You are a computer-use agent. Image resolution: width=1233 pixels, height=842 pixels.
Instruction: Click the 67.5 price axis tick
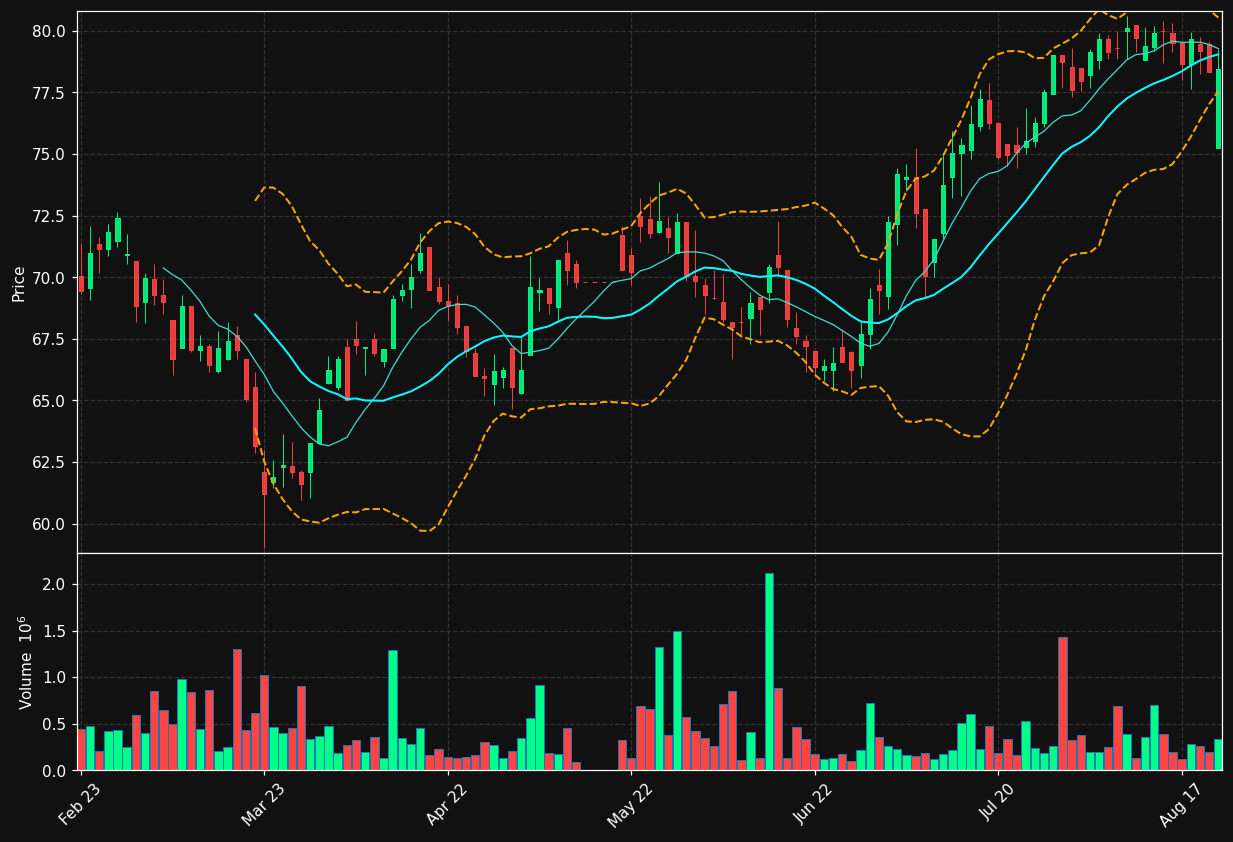tap(48, 339)
